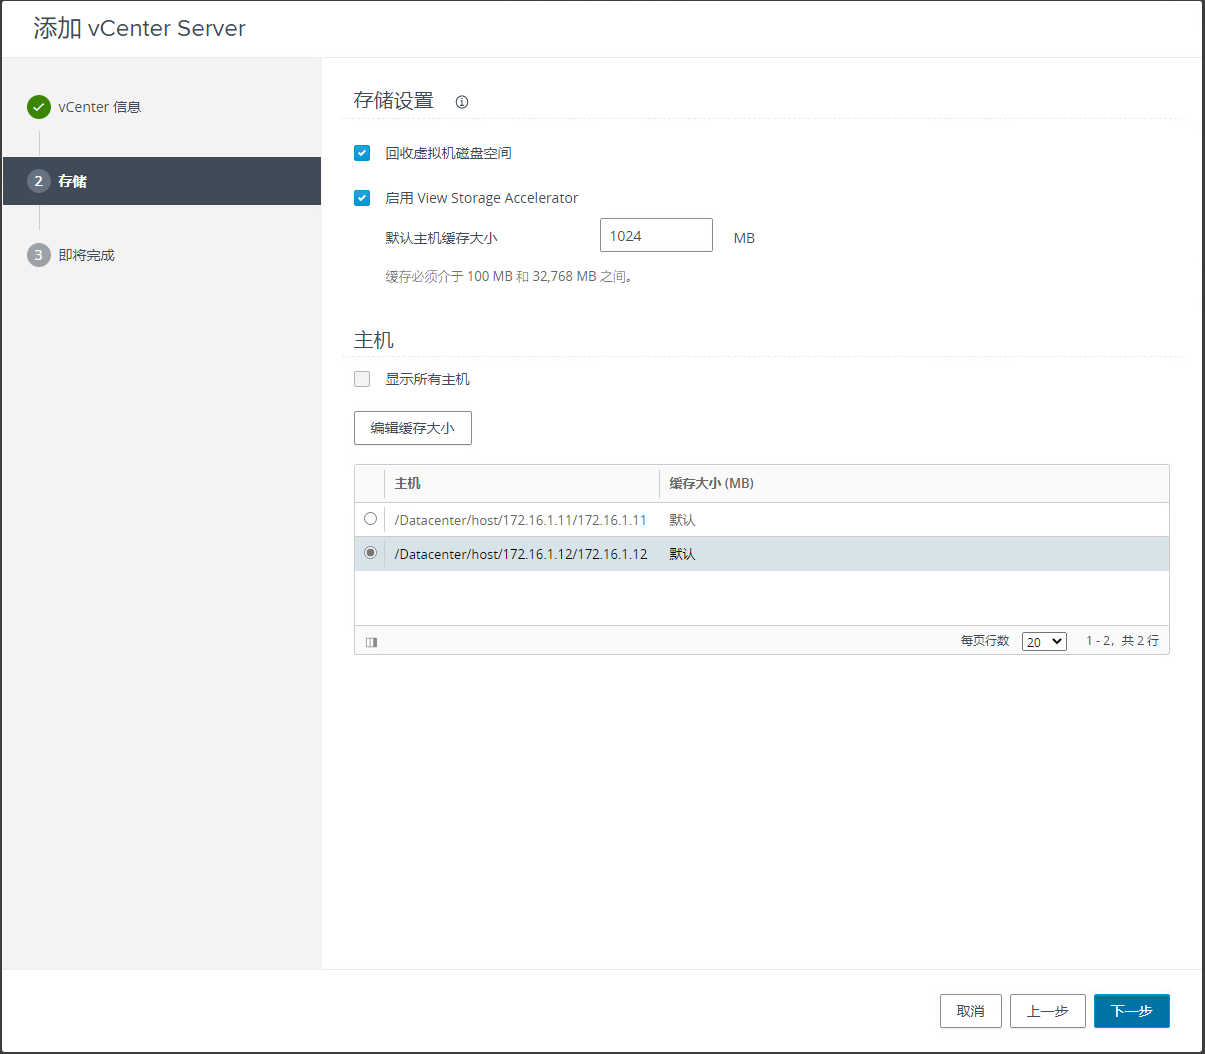Image resolution: width=1205 pixels, height=1054 pixels.
Task: Select host 172.16.1.12 radio button
Action: tap(371, 553)
